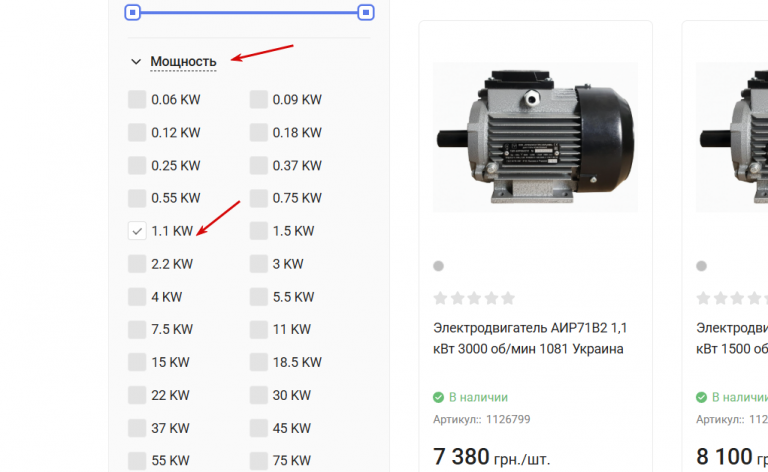The image size is (768, 472).
Task: Tick the 0.37 KW option
Action: pyautogui.click(x=259, y=165)
